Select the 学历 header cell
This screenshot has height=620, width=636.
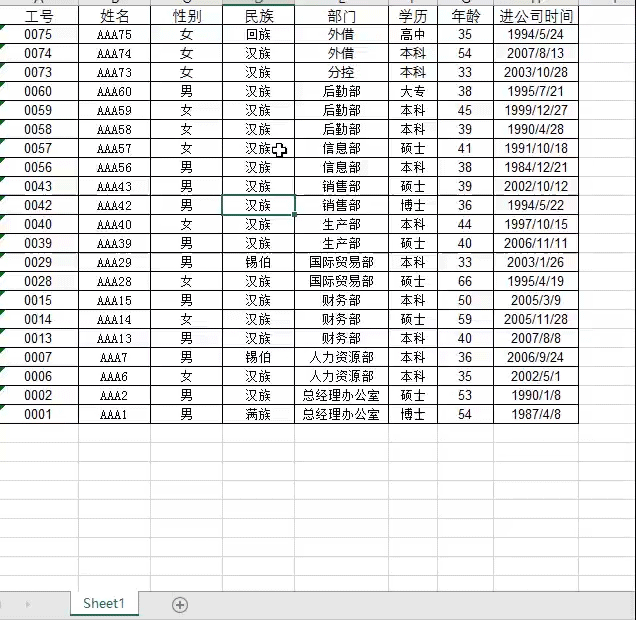point(413,16)
